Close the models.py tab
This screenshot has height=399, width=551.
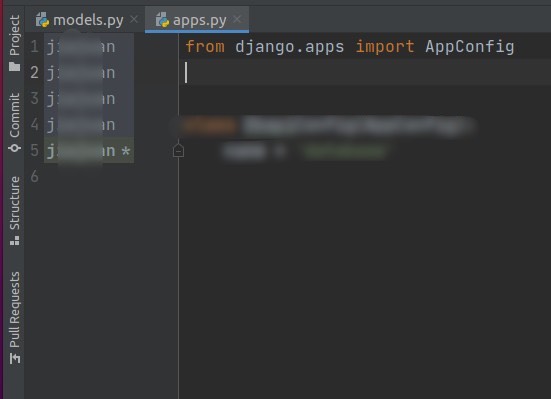pos(134,19)
